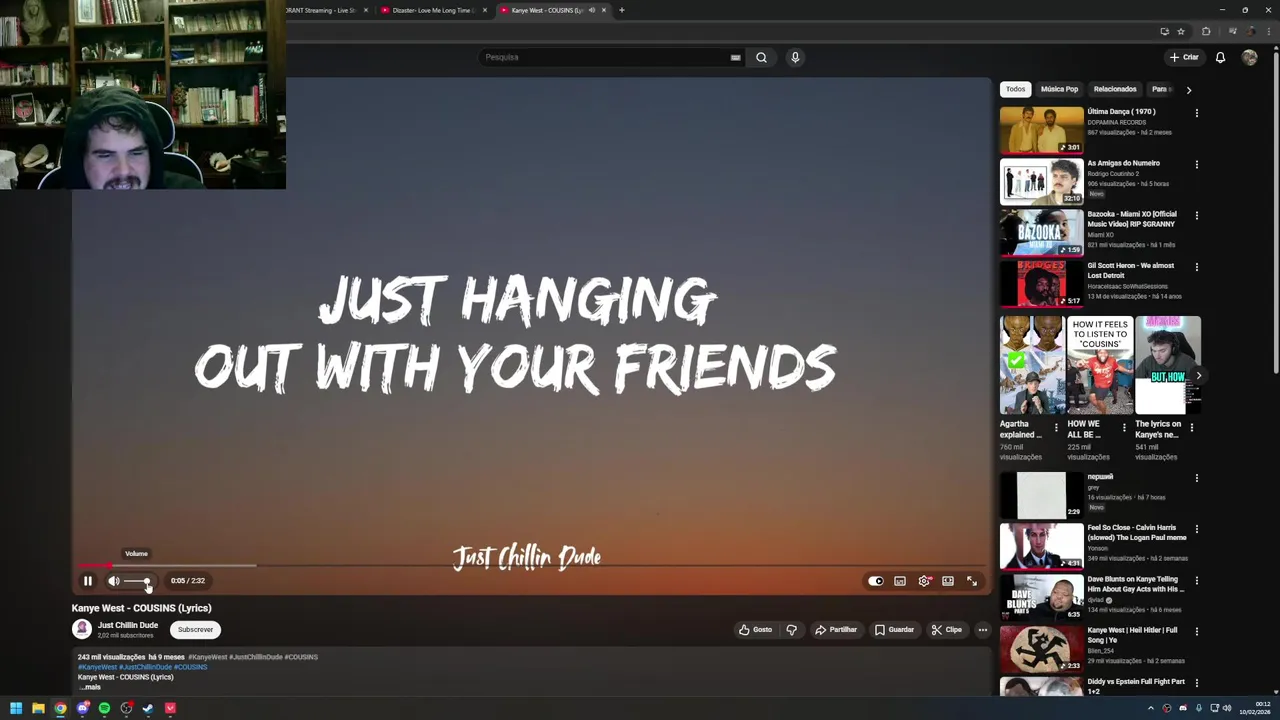This screenshot has width=1280, height=720.
Task: Open more actions three-dot menu under video
Action: click(983, 630)
